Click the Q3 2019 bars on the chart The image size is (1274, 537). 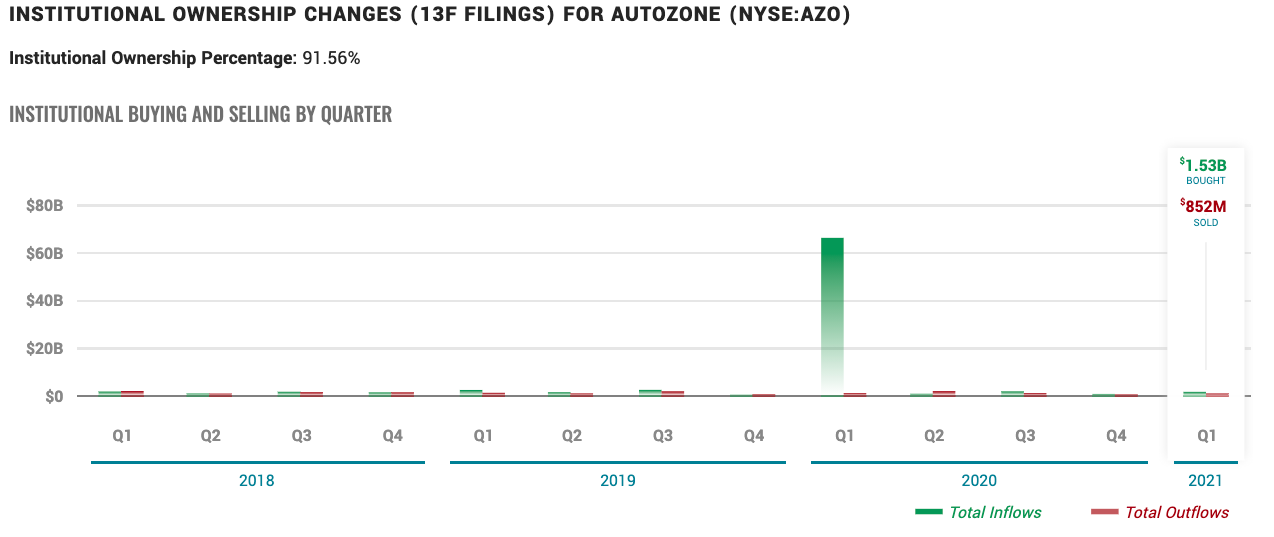662,393
